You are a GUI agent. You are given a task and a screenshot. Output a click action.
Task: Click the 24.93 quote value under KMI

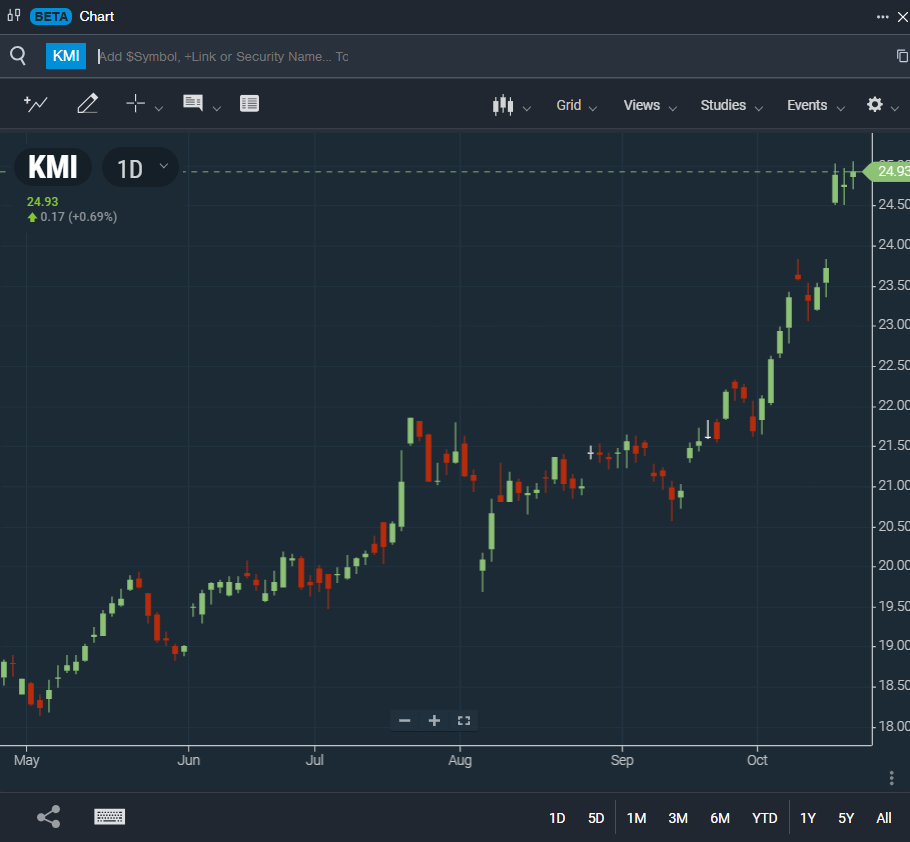[42, 202]
